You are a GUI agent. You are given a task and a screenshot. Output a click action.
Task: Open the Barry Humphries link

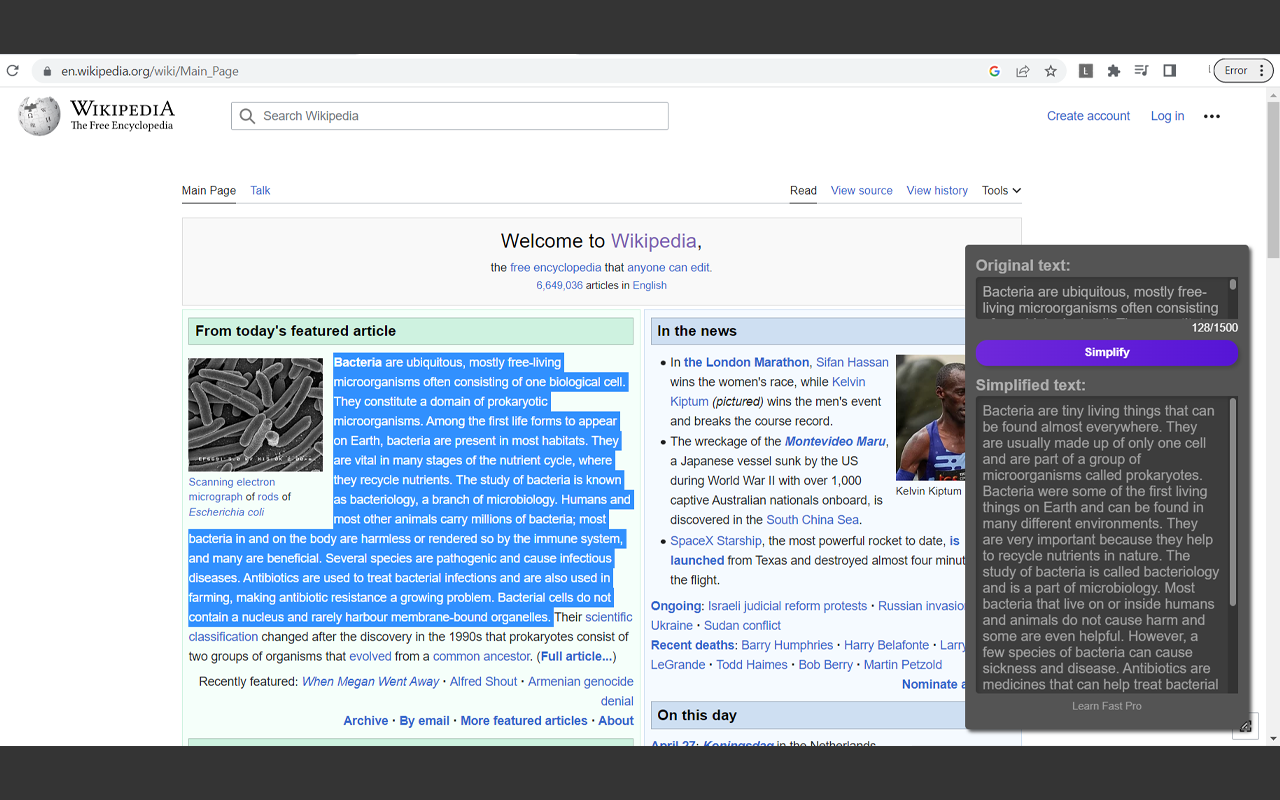coord(787,645)
